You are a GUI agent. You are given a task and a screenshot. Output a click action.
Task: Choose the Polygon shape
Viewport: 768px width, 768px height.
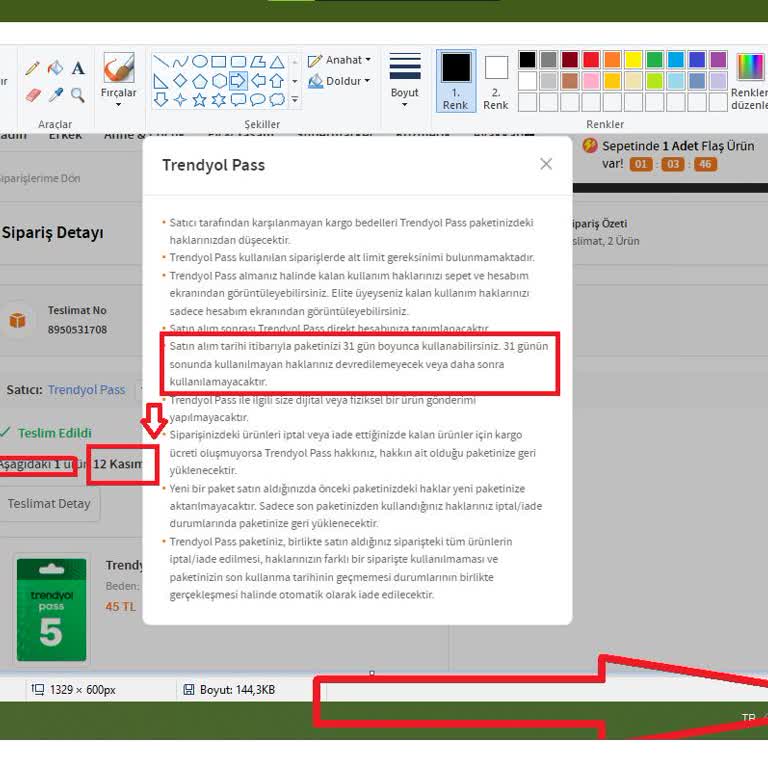click(258, 61)
